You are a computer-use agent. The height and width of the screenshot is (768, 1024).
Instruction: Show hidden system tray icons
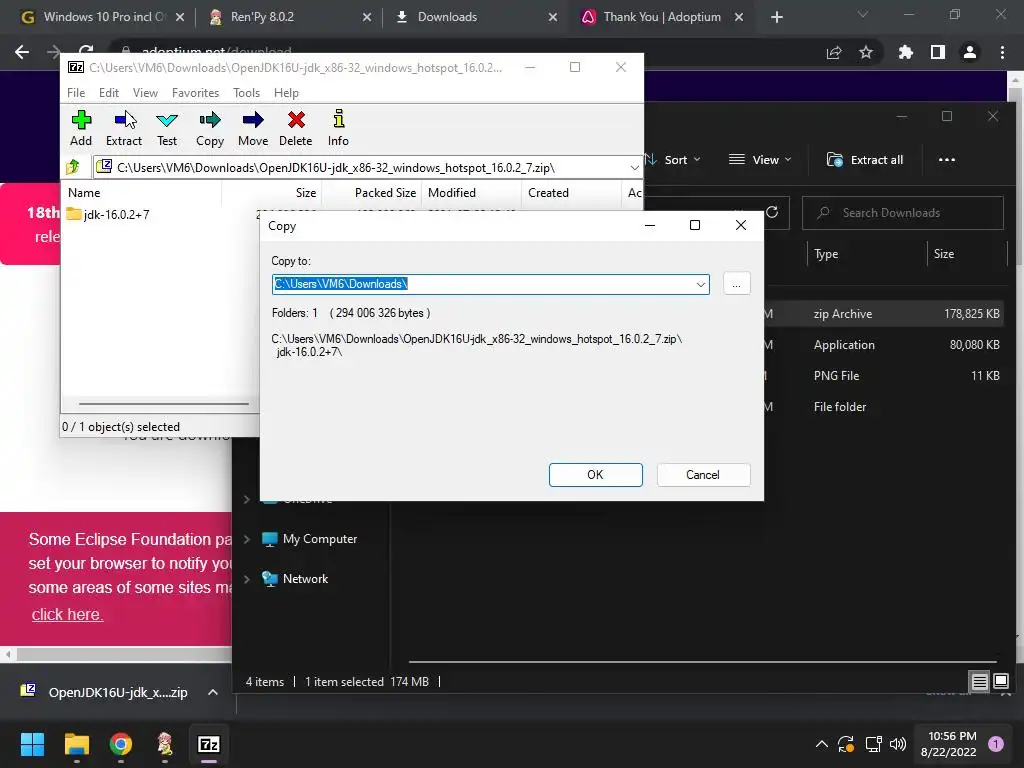[822, 744]
